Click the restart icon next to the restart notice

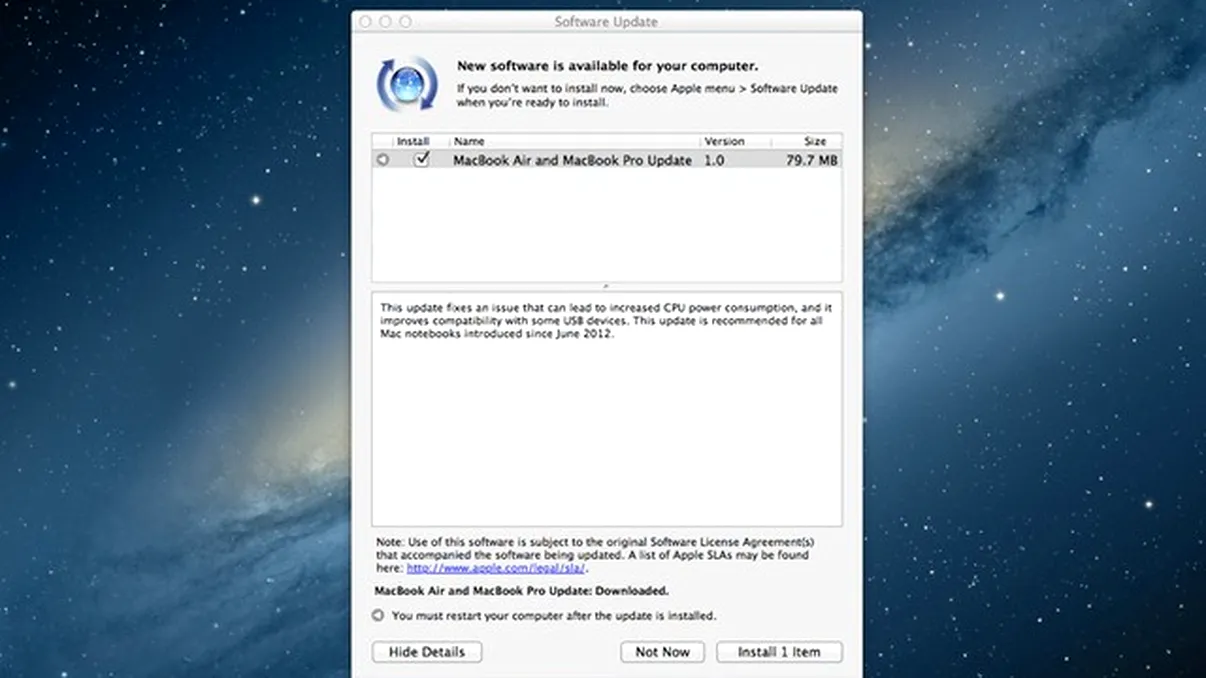pos(378,616)
